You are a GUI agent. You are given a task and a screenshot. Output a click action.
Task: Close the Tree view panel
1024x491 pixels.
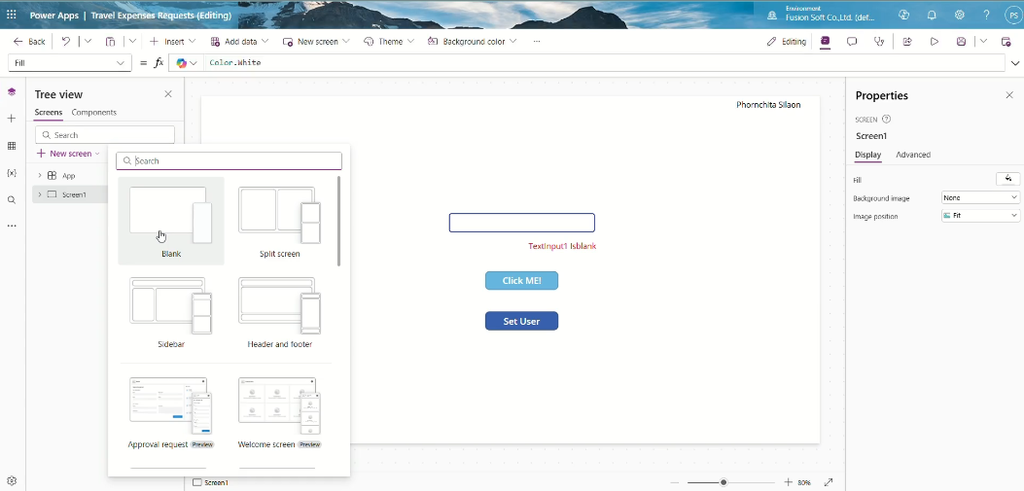click(168, 94)
